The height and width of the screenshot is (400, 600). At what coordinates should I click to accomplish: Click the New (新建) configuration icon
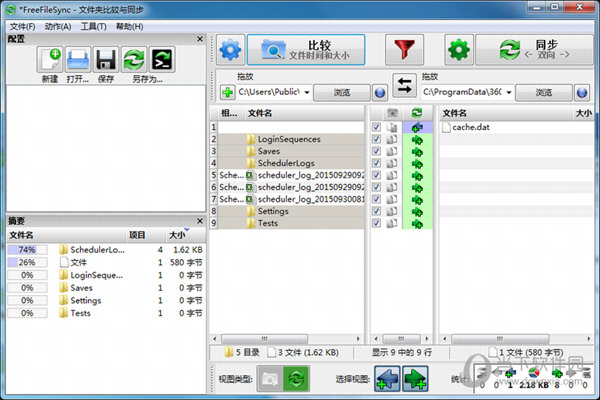click(x=50, y=59)
